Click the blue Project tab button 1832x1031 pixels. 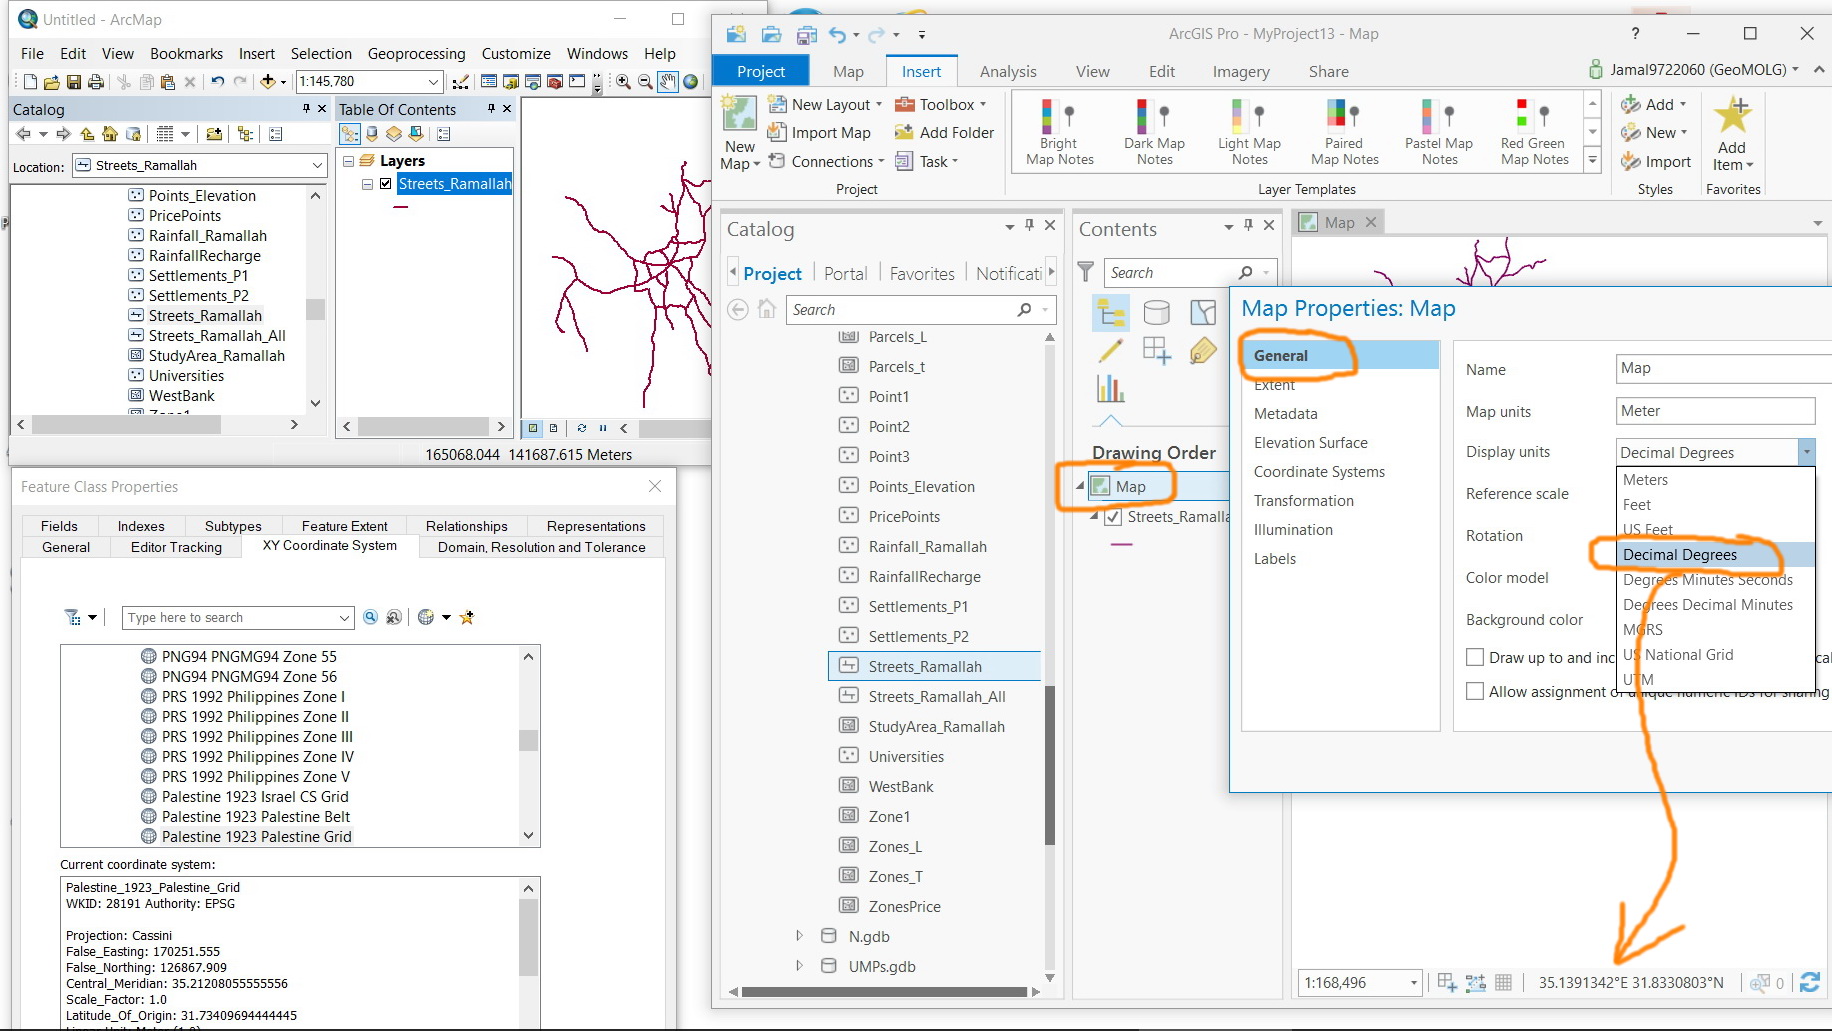click(761, 72)
